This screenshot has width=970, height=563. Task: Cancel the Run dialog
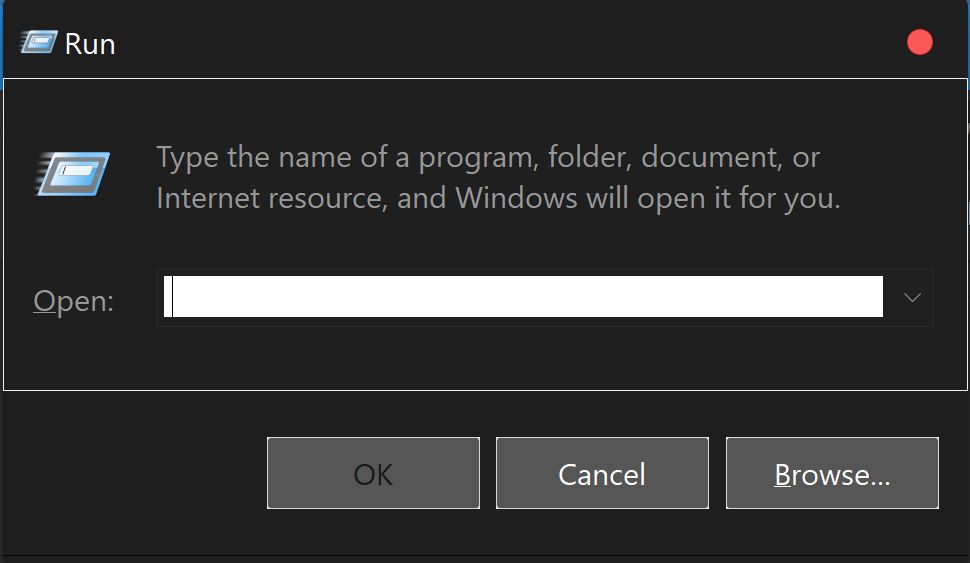(x=602, y=473)
